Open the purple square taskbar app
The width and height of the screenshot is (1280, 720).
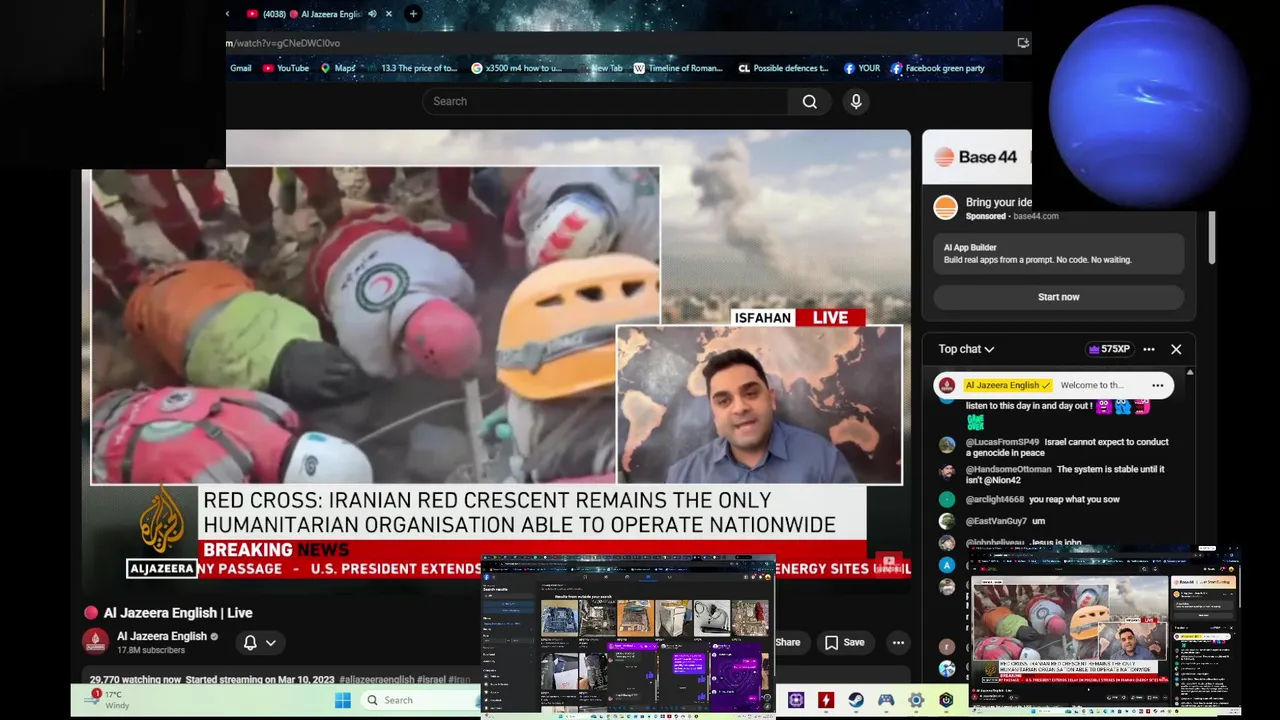pyautogui.click(x=796, y=701)
